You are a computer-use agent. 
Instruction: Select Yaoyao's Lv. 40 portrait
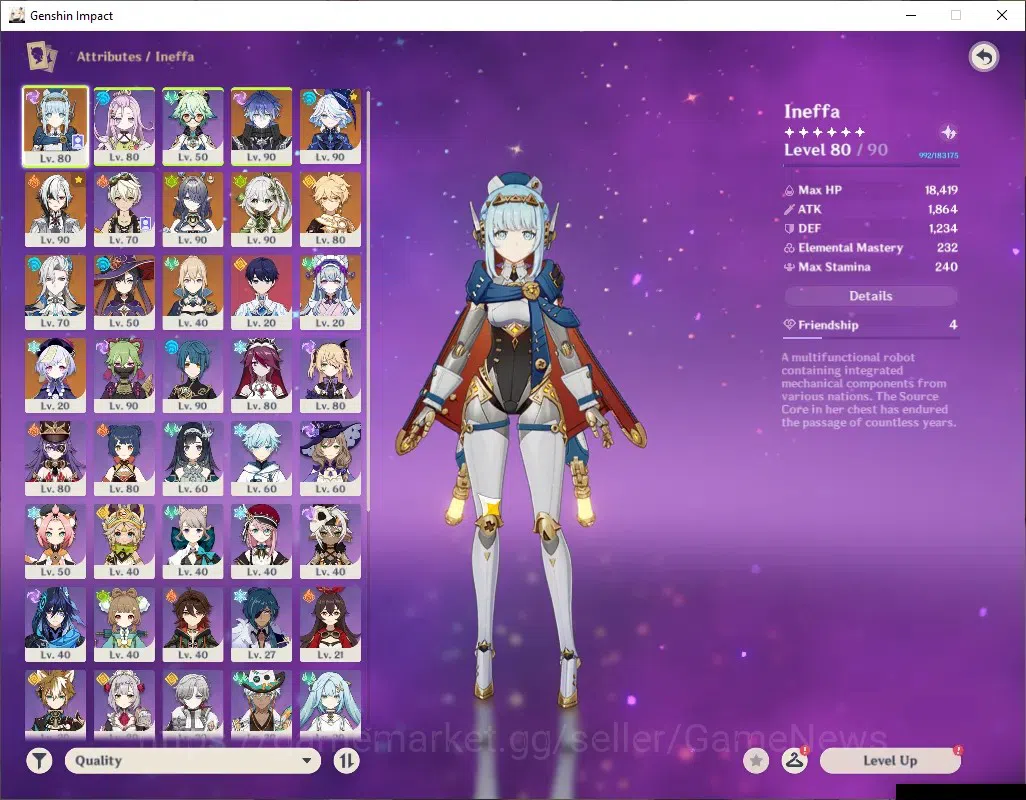(124, 625)
